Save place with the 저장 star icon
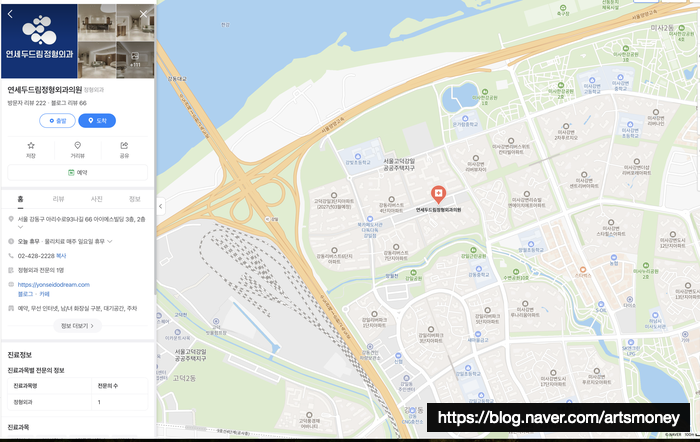Viewport: 700px width, 442px height. click(x=31, y=150)
